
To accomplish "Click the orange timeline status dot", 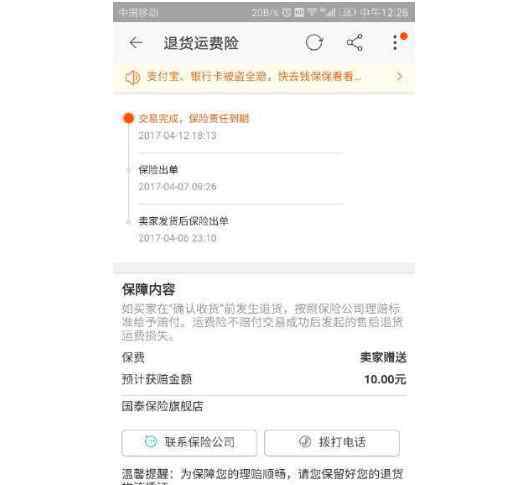I will coord(128,118).
